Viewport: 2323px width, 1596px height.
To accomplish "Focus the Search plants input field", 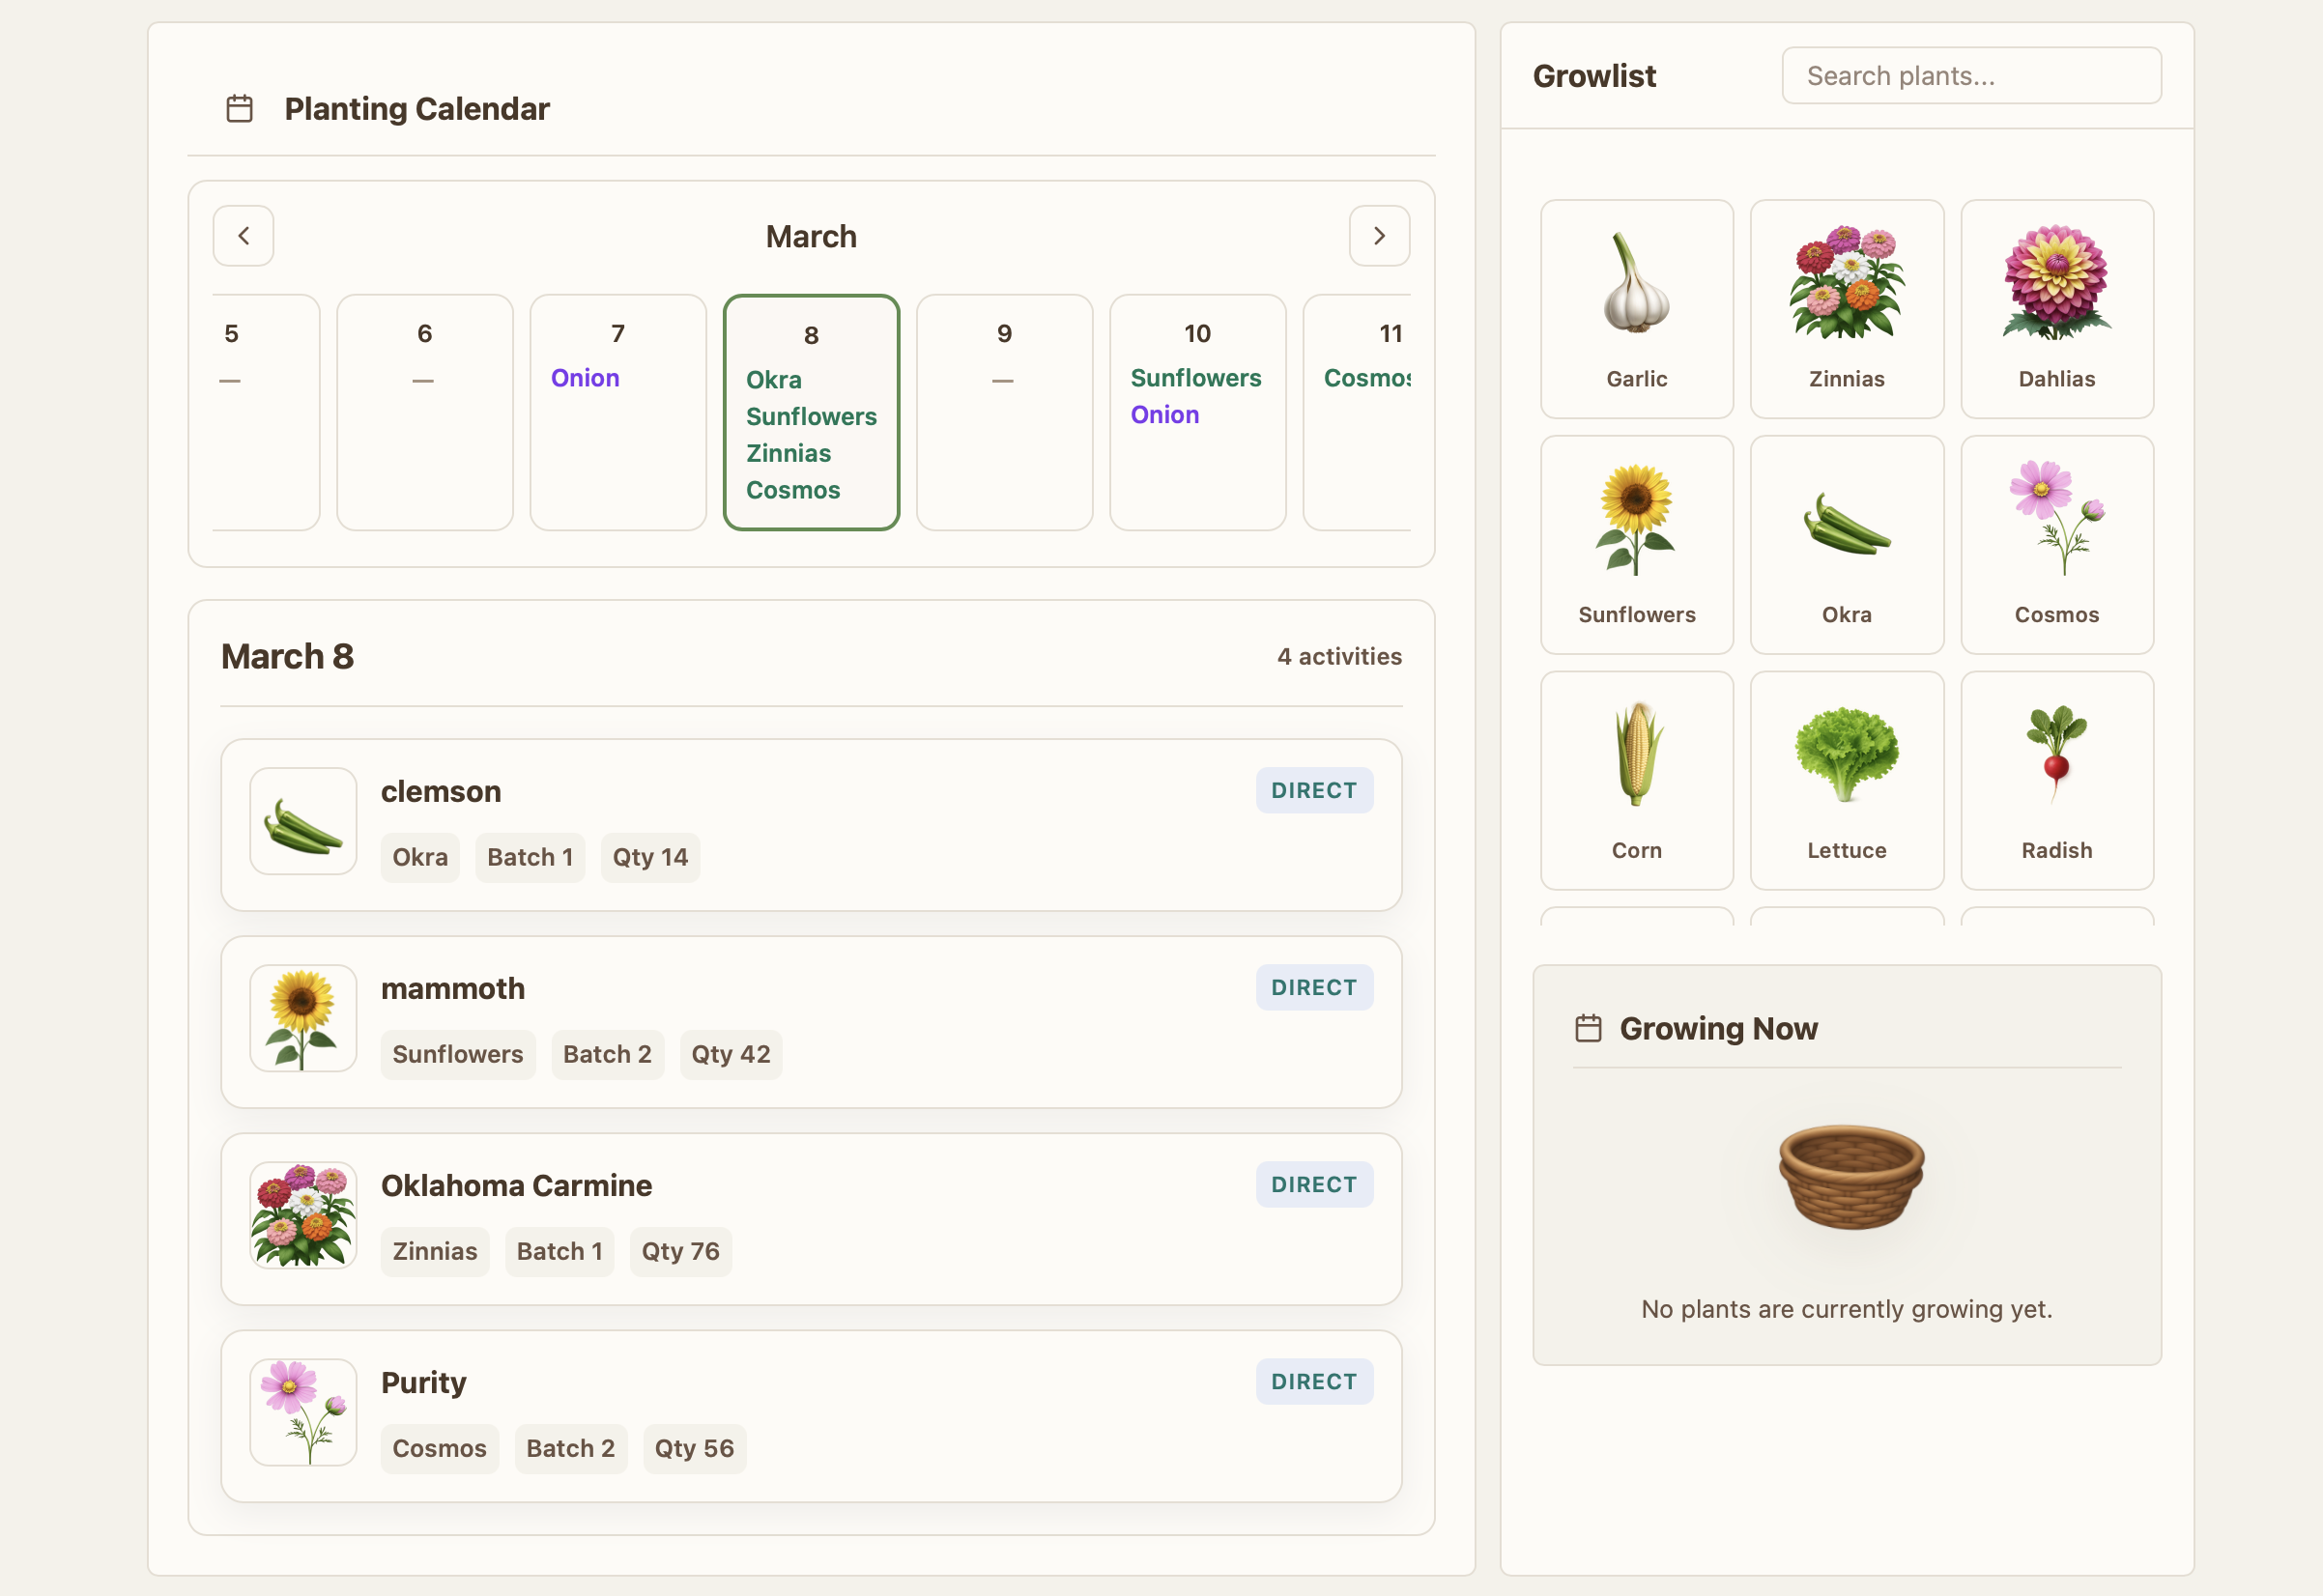I will tap(1970, 76).
